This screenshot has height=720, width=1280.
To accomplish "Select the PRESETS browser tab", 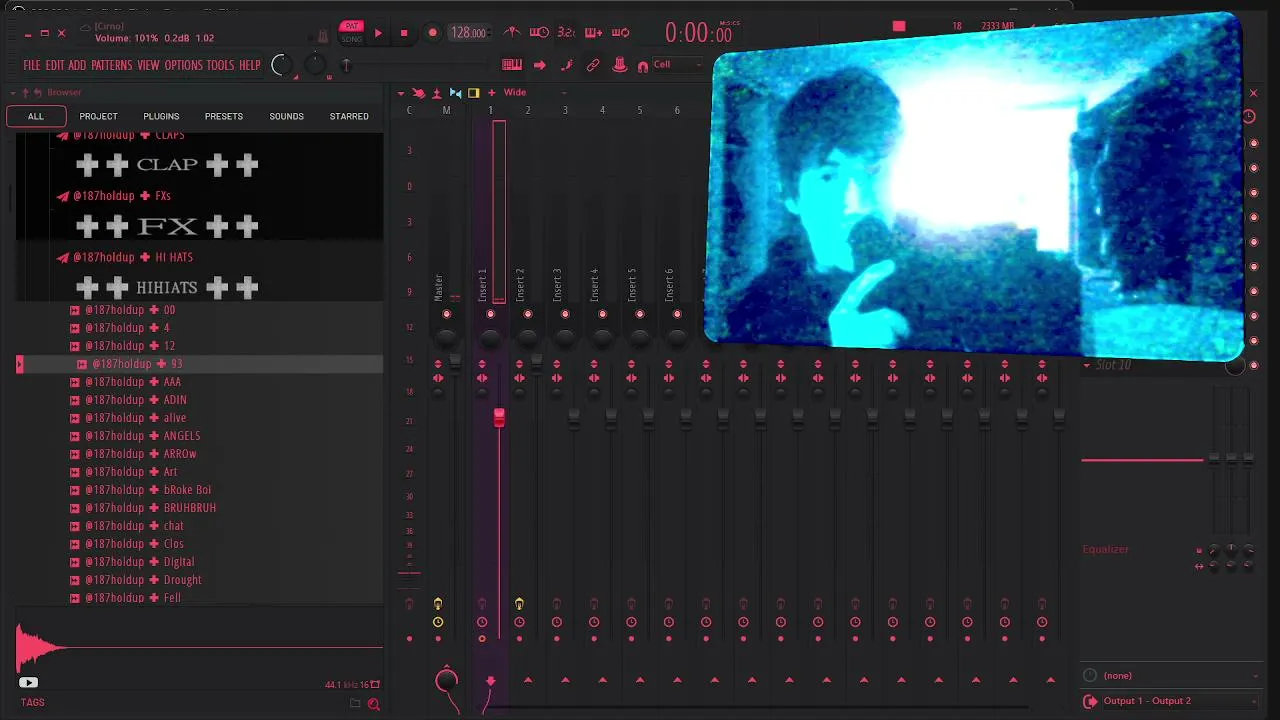I will (224, 116).
